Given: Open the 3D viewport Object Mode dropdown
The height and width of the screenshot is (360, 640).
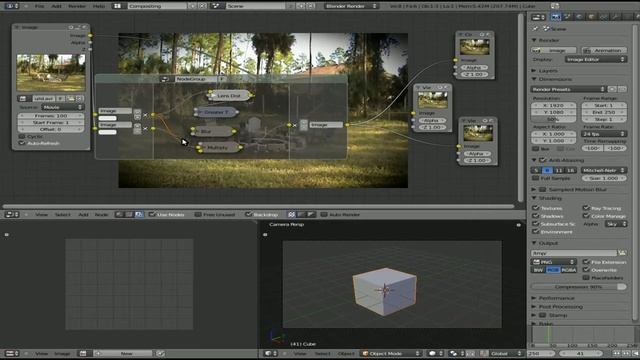Looking at the screenshot, I should 391,353.
